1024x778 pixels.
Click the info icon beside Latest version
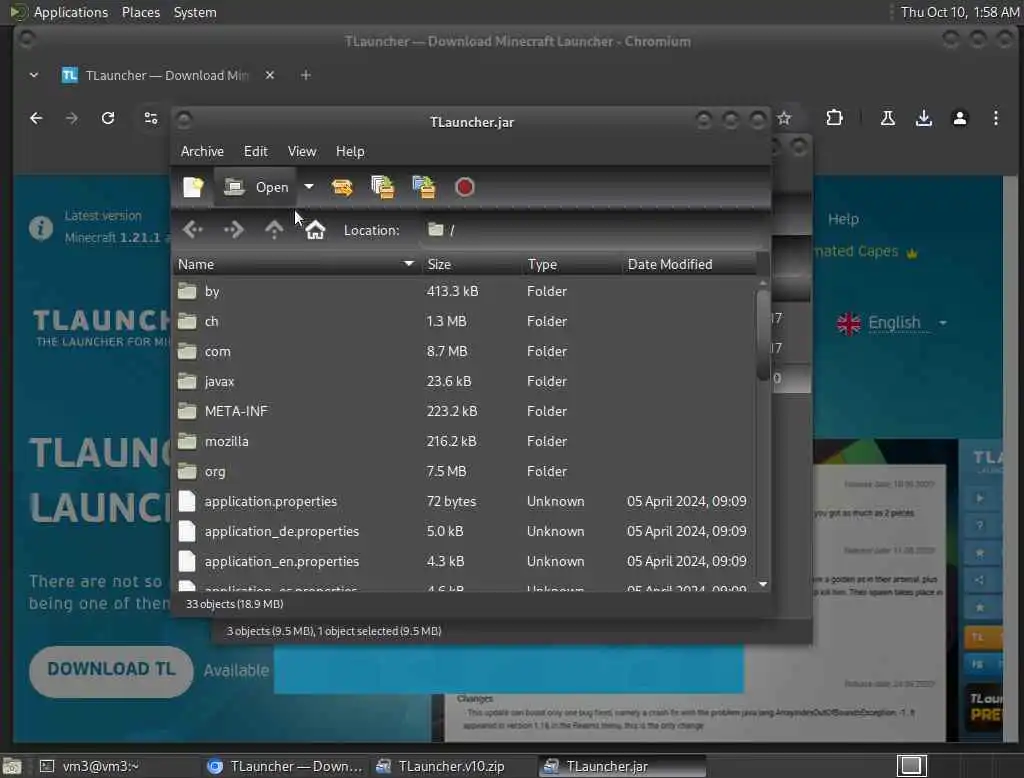[x=40, y=228]
